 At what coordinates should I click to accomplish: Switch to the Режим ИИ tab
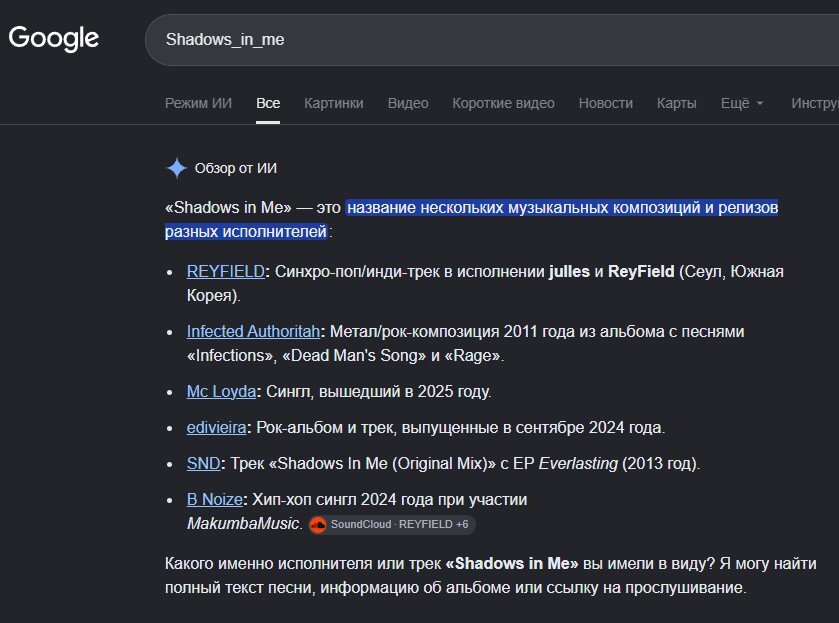199,103
